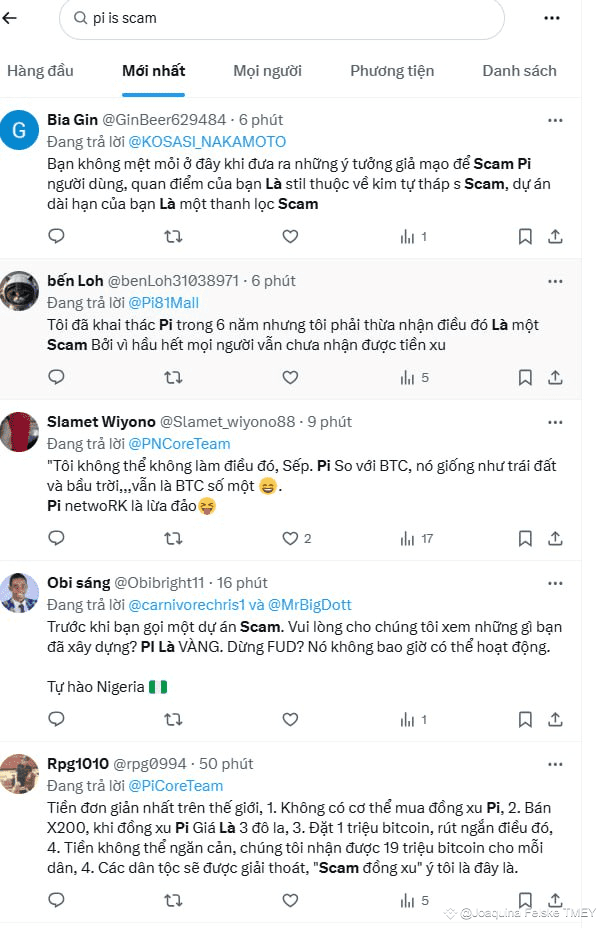Image resolution: width=604 pixels, height=928 pixels.
Task: Open Rpg1010's profile avatar
Action: tap(20, 773)
